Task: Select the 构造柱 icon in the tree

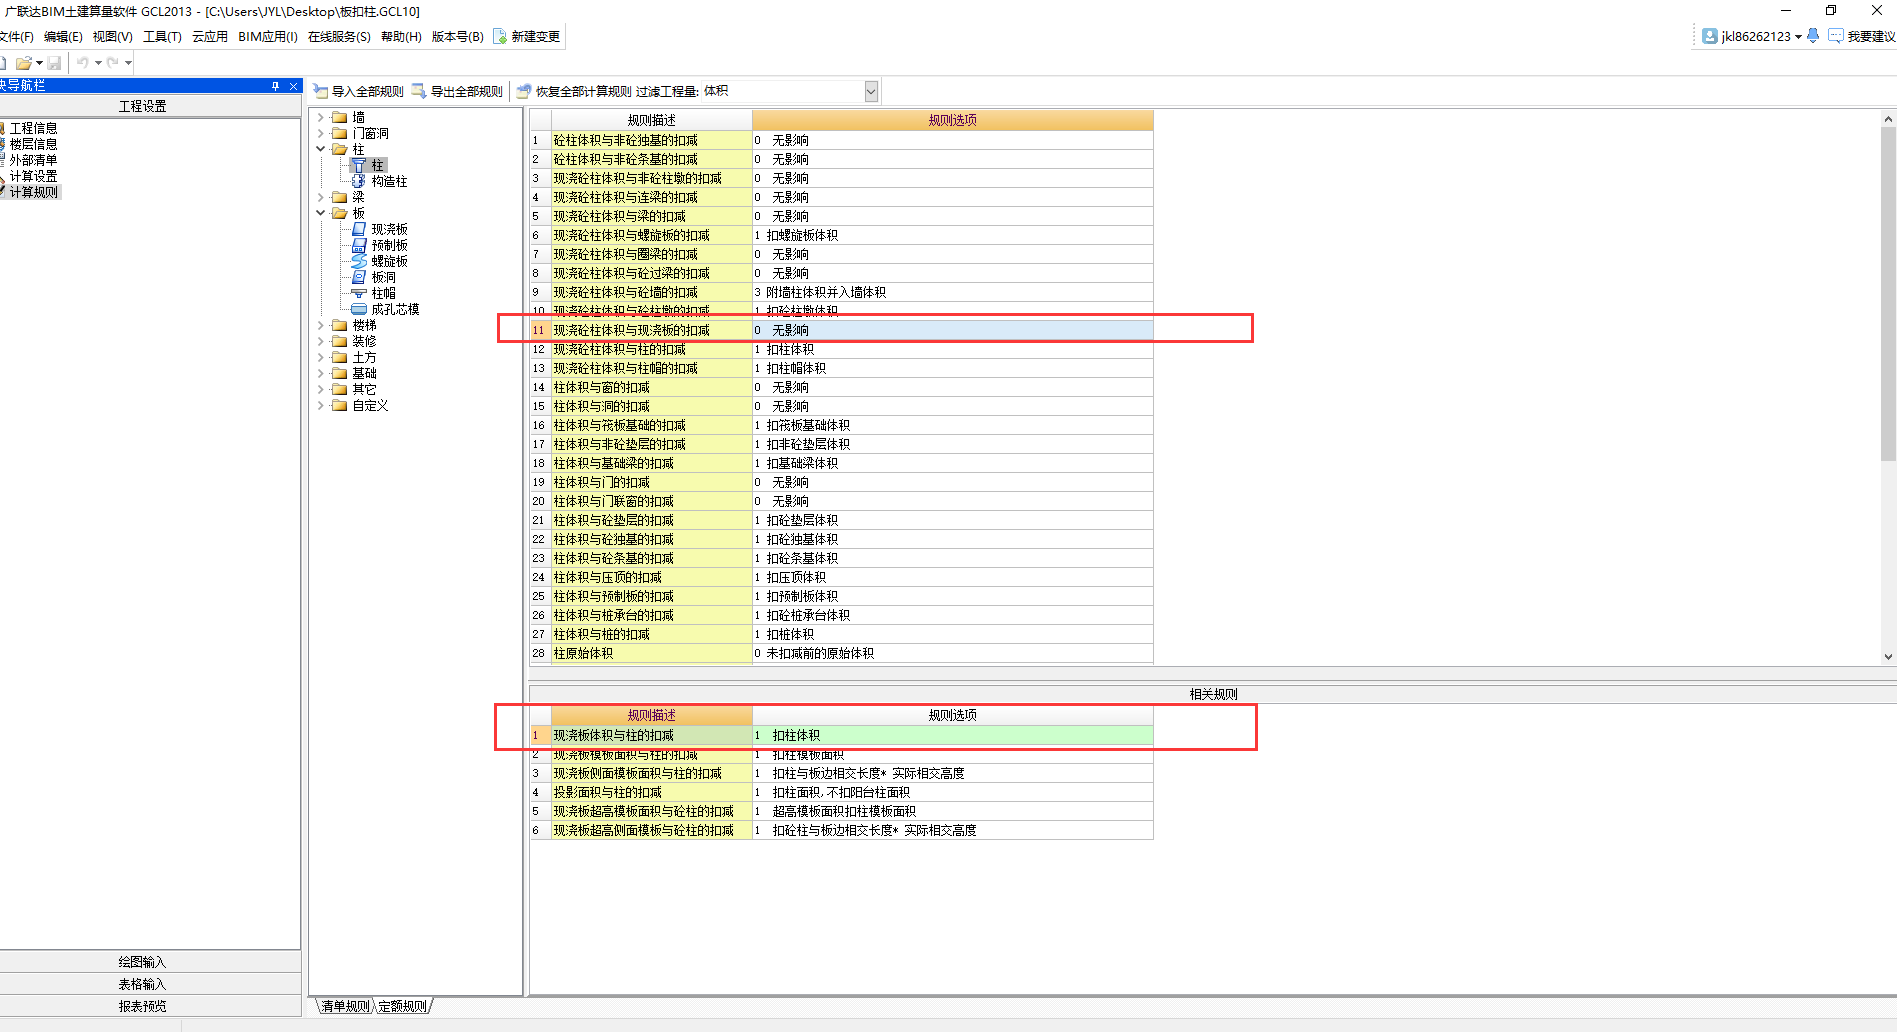Action: [358, 181]
